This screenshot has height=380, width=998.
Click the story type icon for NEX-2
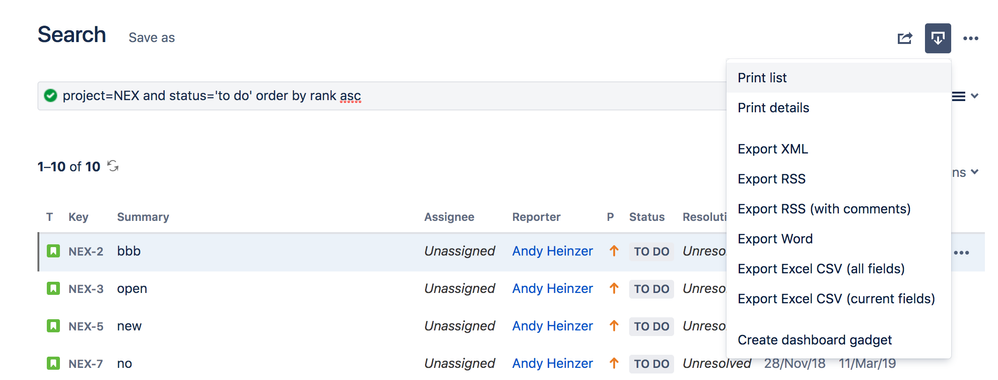point(53,251)
